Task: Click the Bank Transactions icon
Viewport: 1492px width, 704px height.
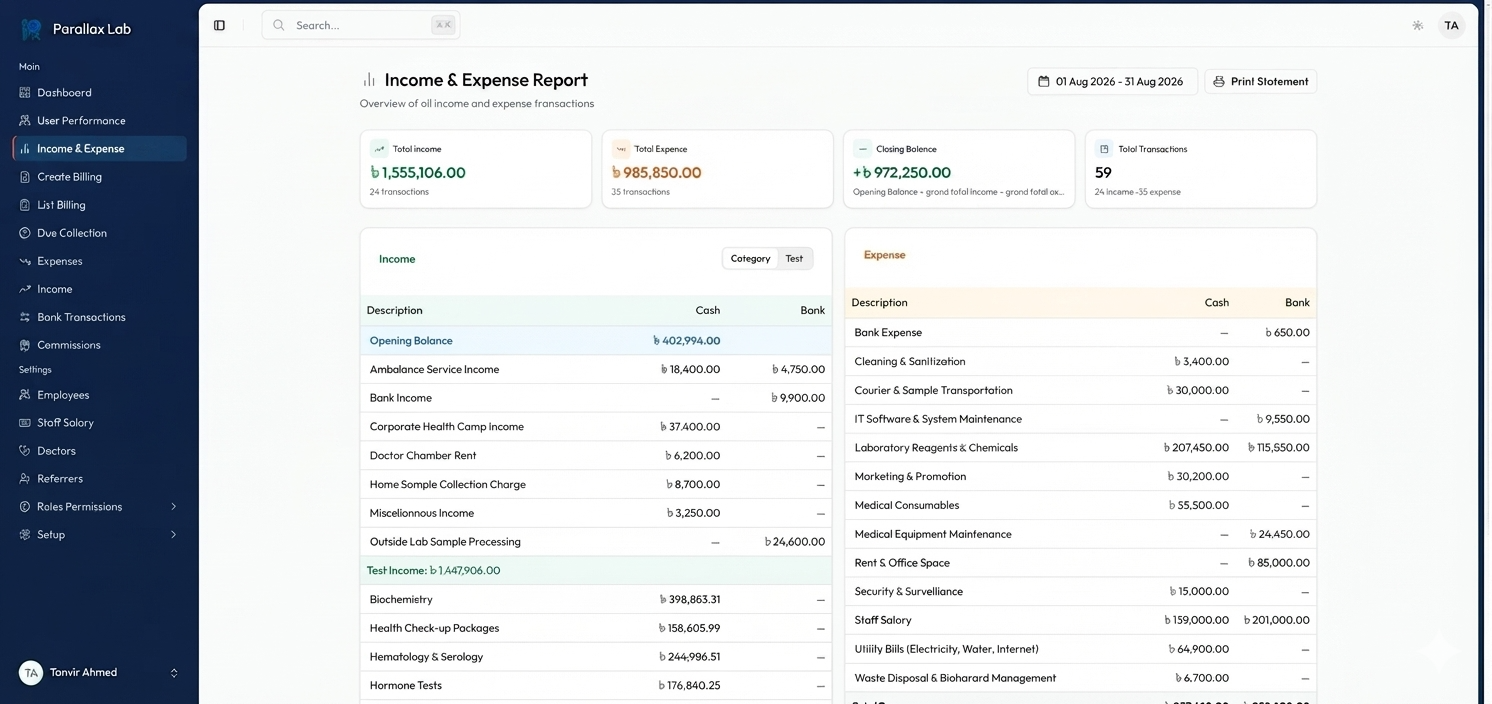Action: (x=25, y=317)
